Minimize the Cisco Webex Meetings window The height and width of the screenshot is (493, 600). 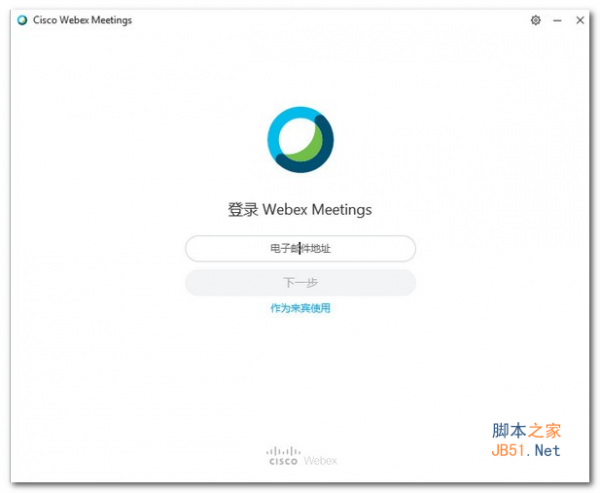[557, 20]
